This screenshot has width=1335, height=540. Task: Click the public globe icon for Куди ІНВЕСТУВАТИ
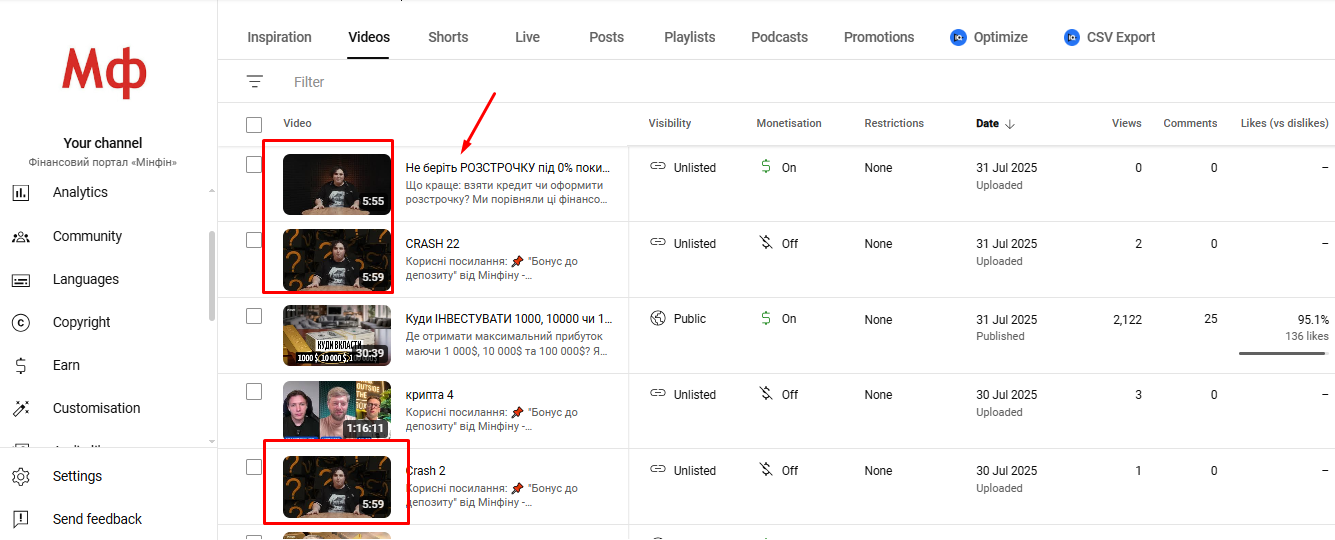click(657, 319)
